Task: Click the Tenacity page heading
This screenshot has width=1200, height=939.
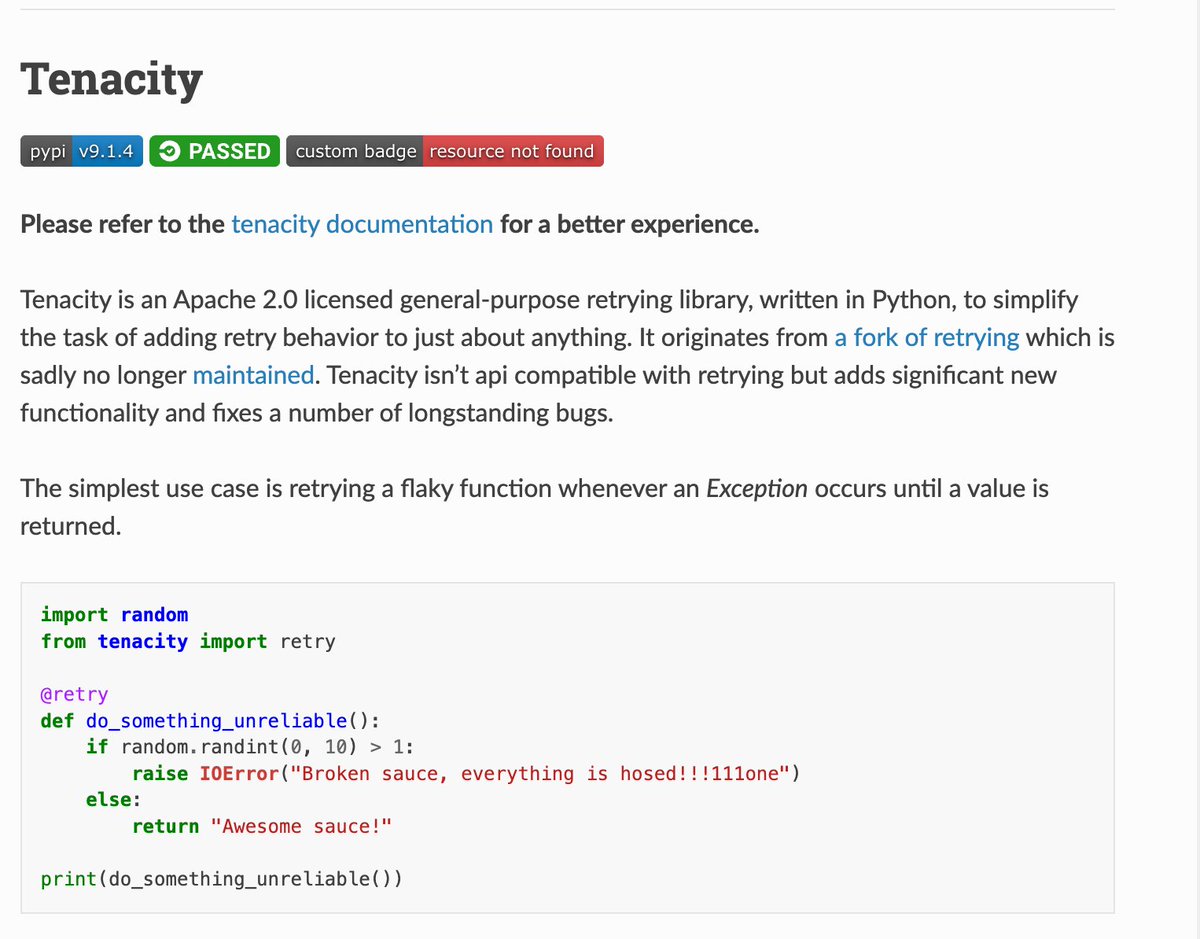Action: pyautogui.click(x=111, y=80)
